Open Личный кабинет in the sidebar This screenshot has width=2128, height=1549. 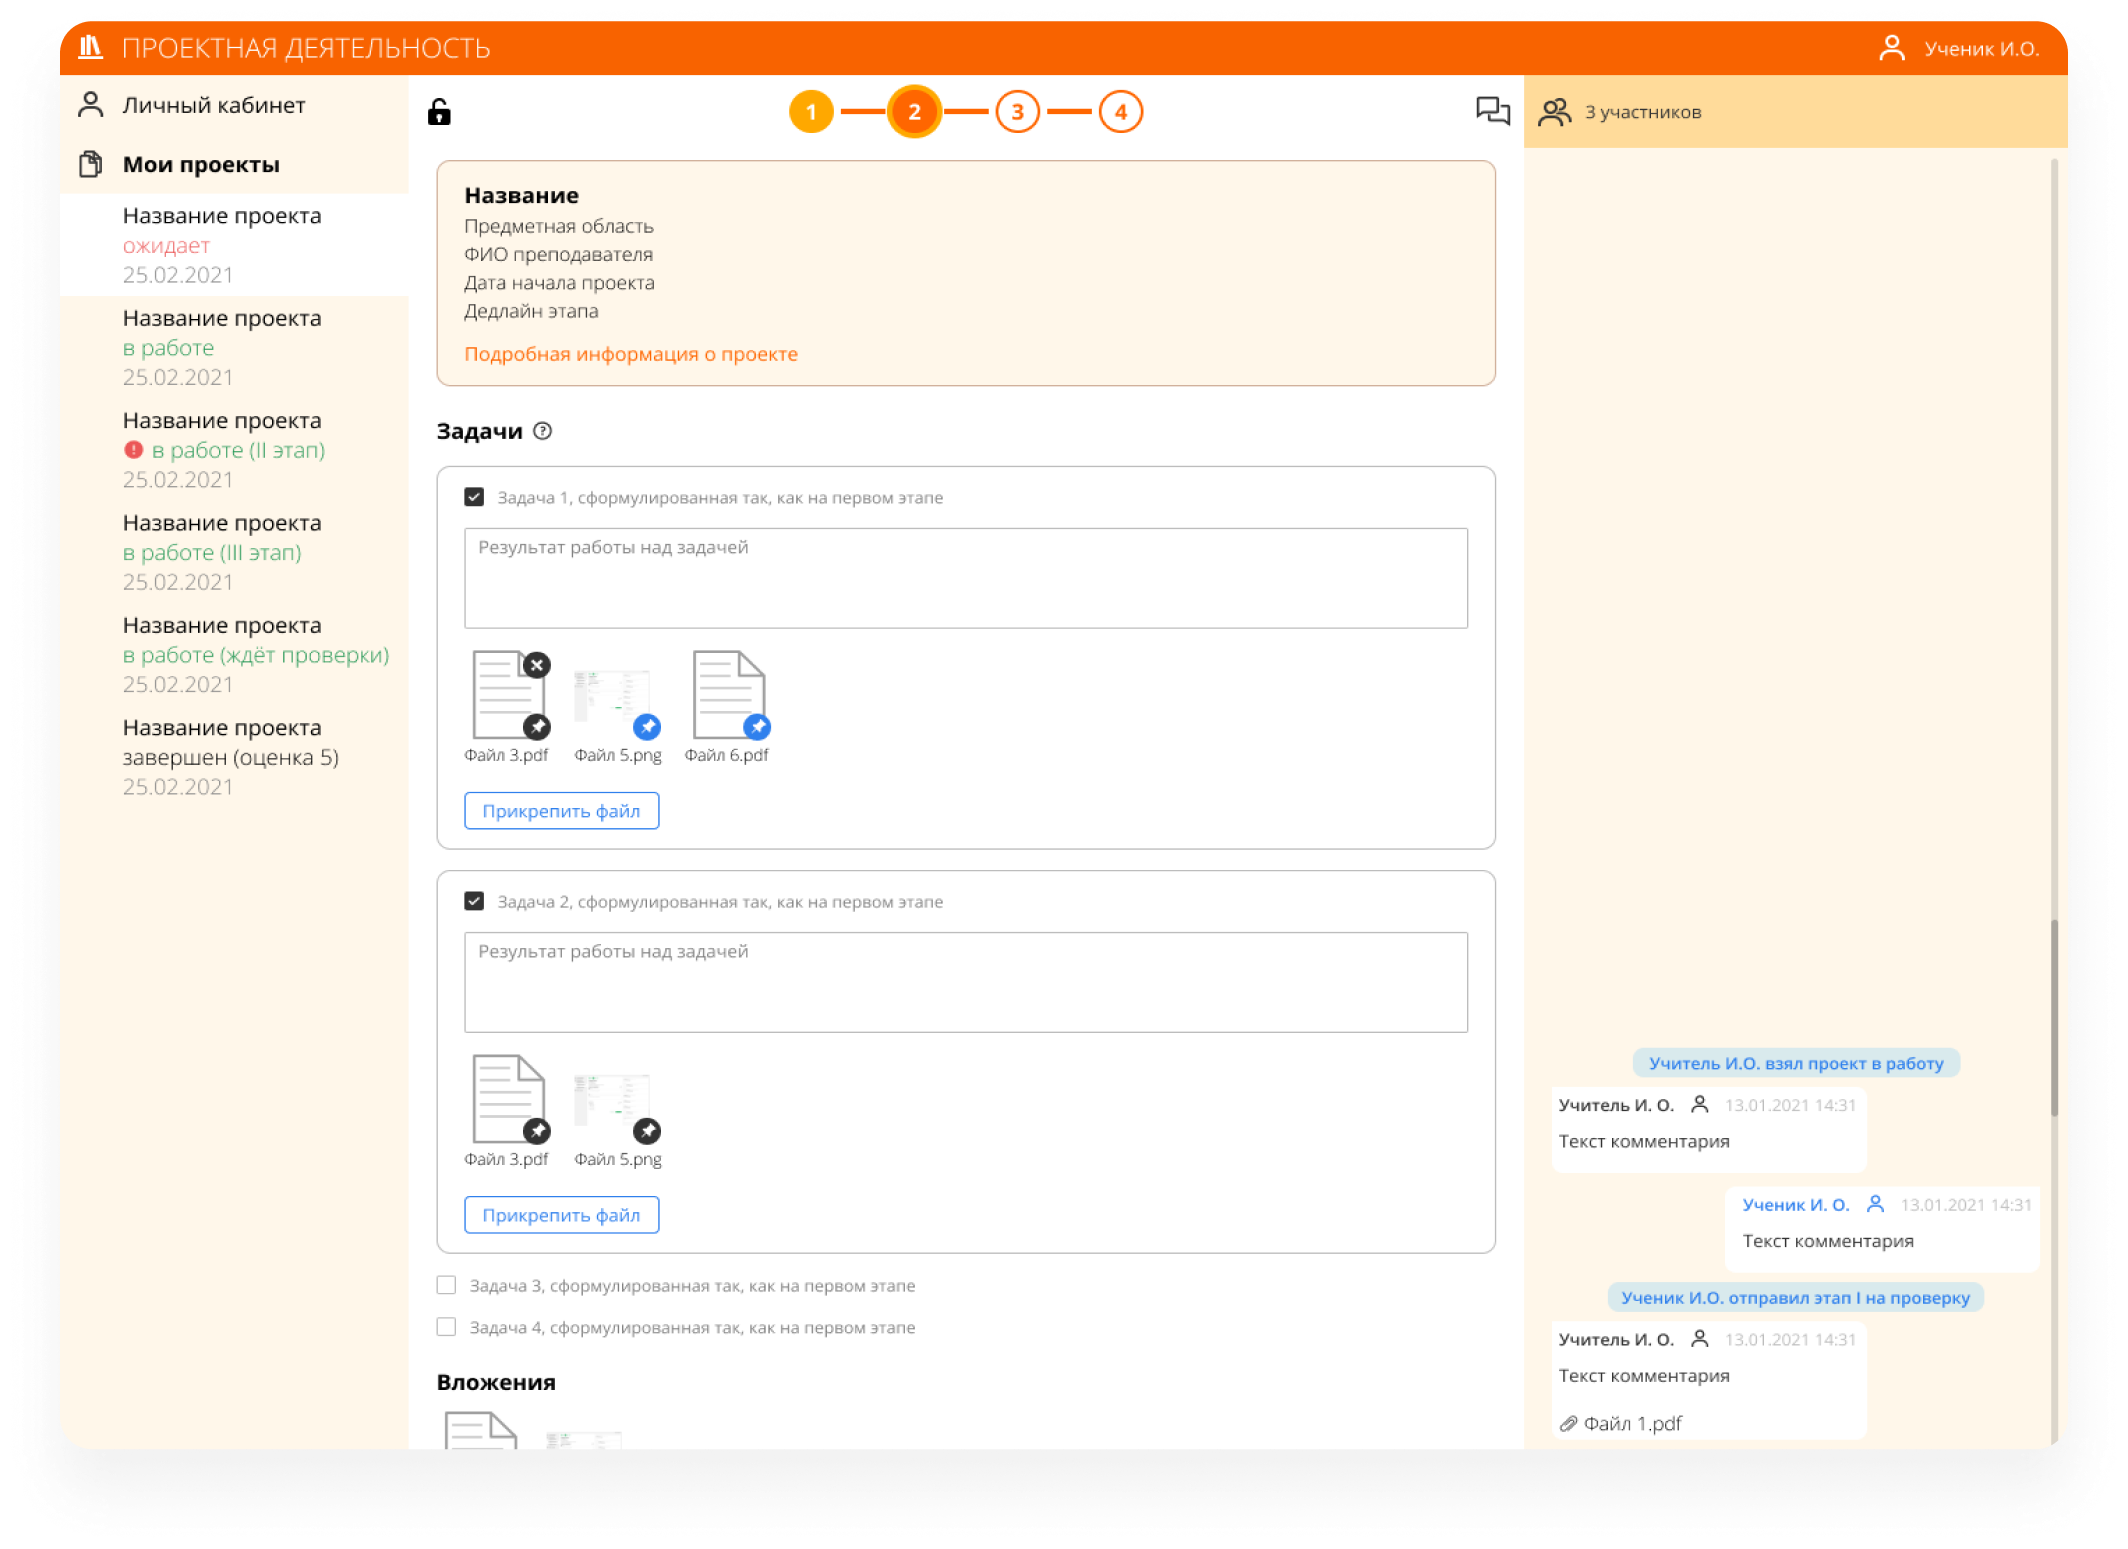click(213, 105)
